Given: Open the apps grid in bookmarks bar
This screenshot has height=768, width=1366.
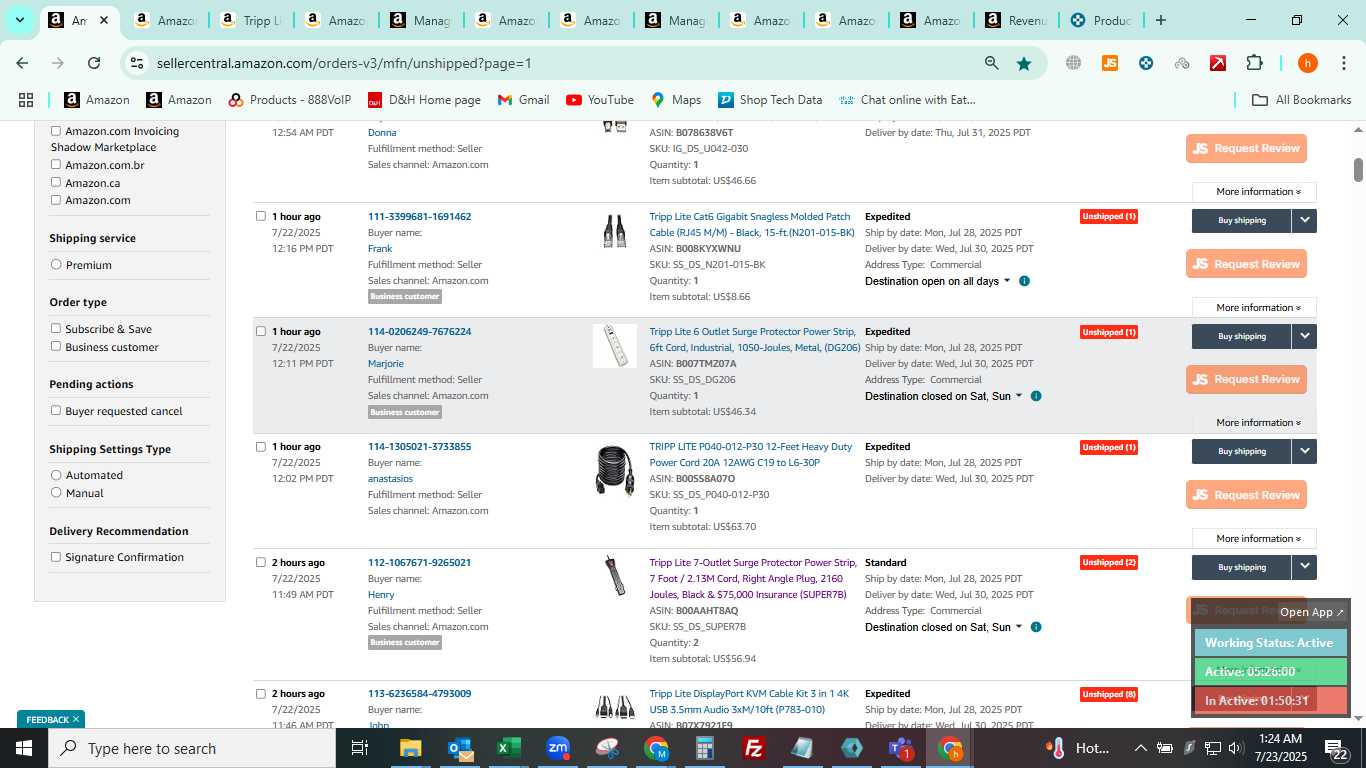Looking at the screenshot, I should [26, 100].
